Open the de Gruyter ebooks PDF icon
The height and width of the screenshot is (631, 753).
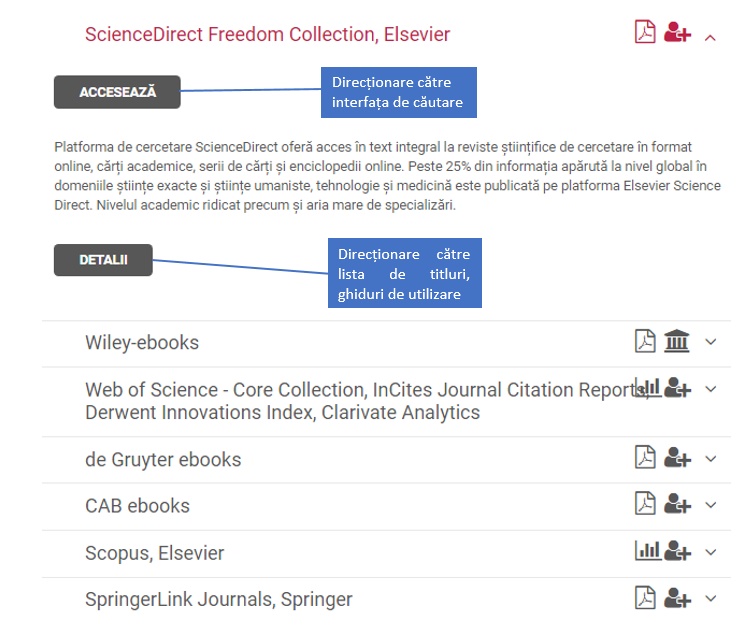pyautogui.click(x=645, y=457)
